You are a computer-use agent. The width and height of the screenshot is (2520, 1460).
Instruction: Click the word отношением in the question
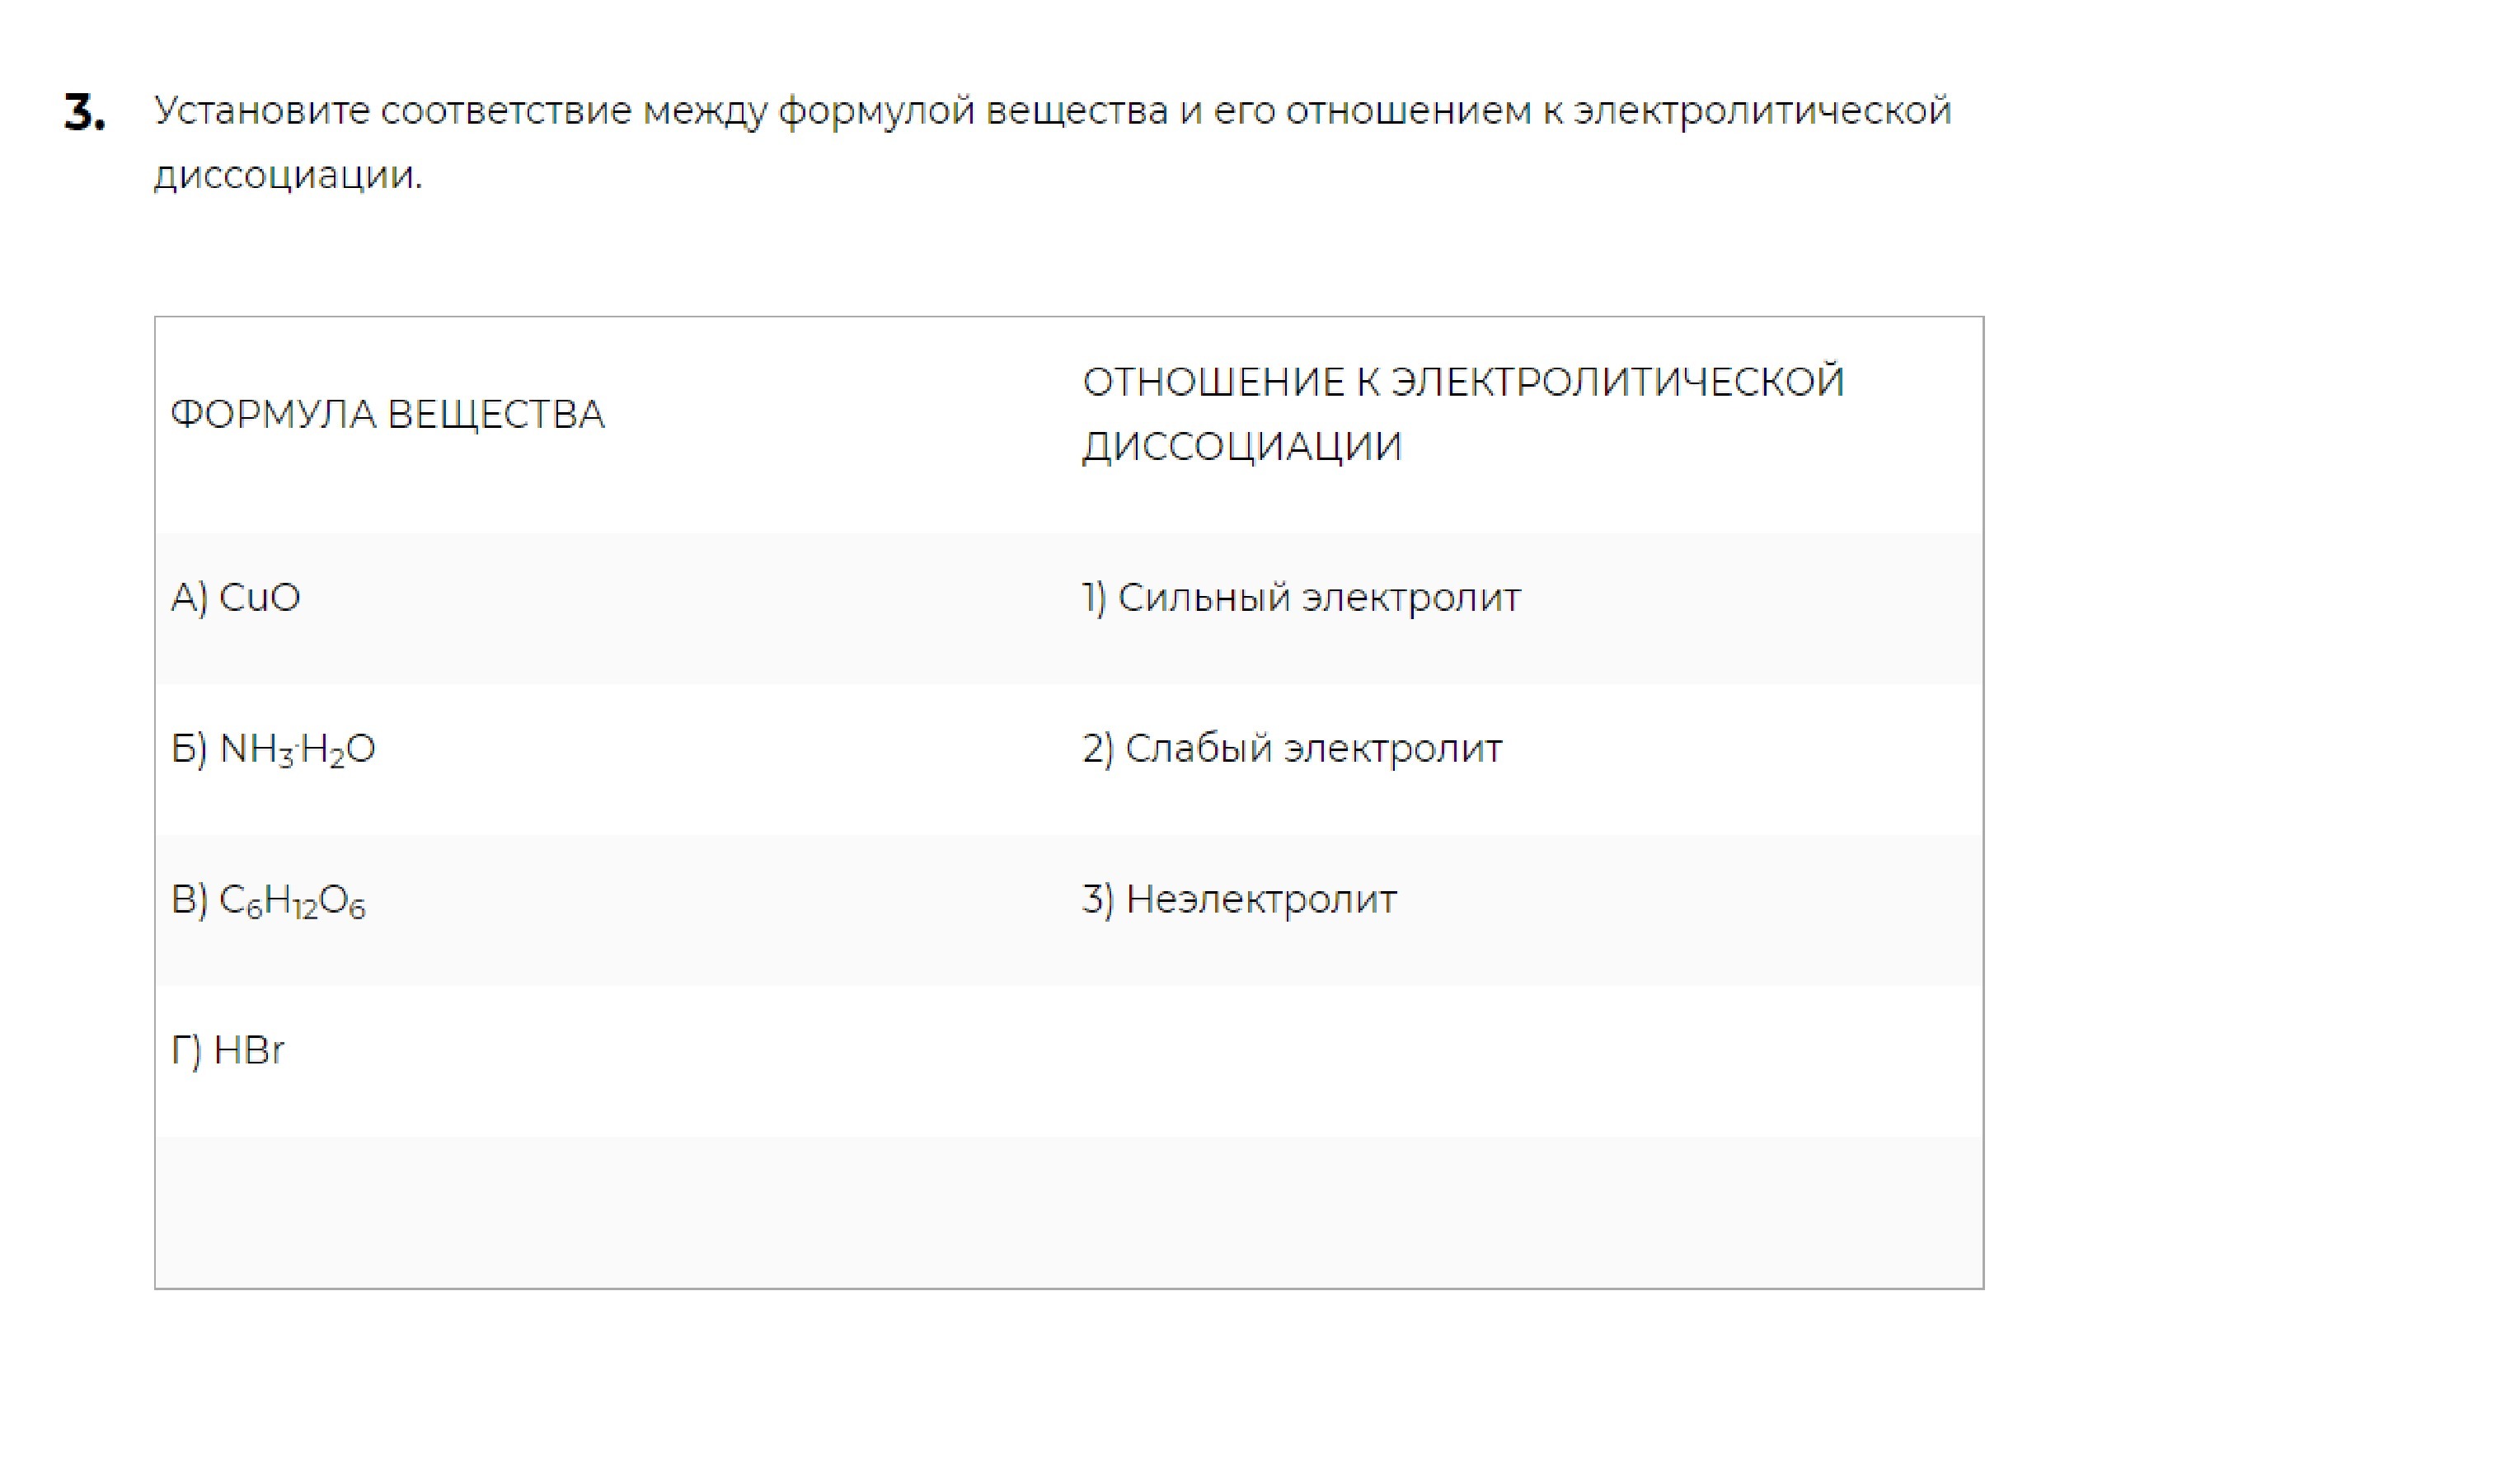click(1409, 110)
